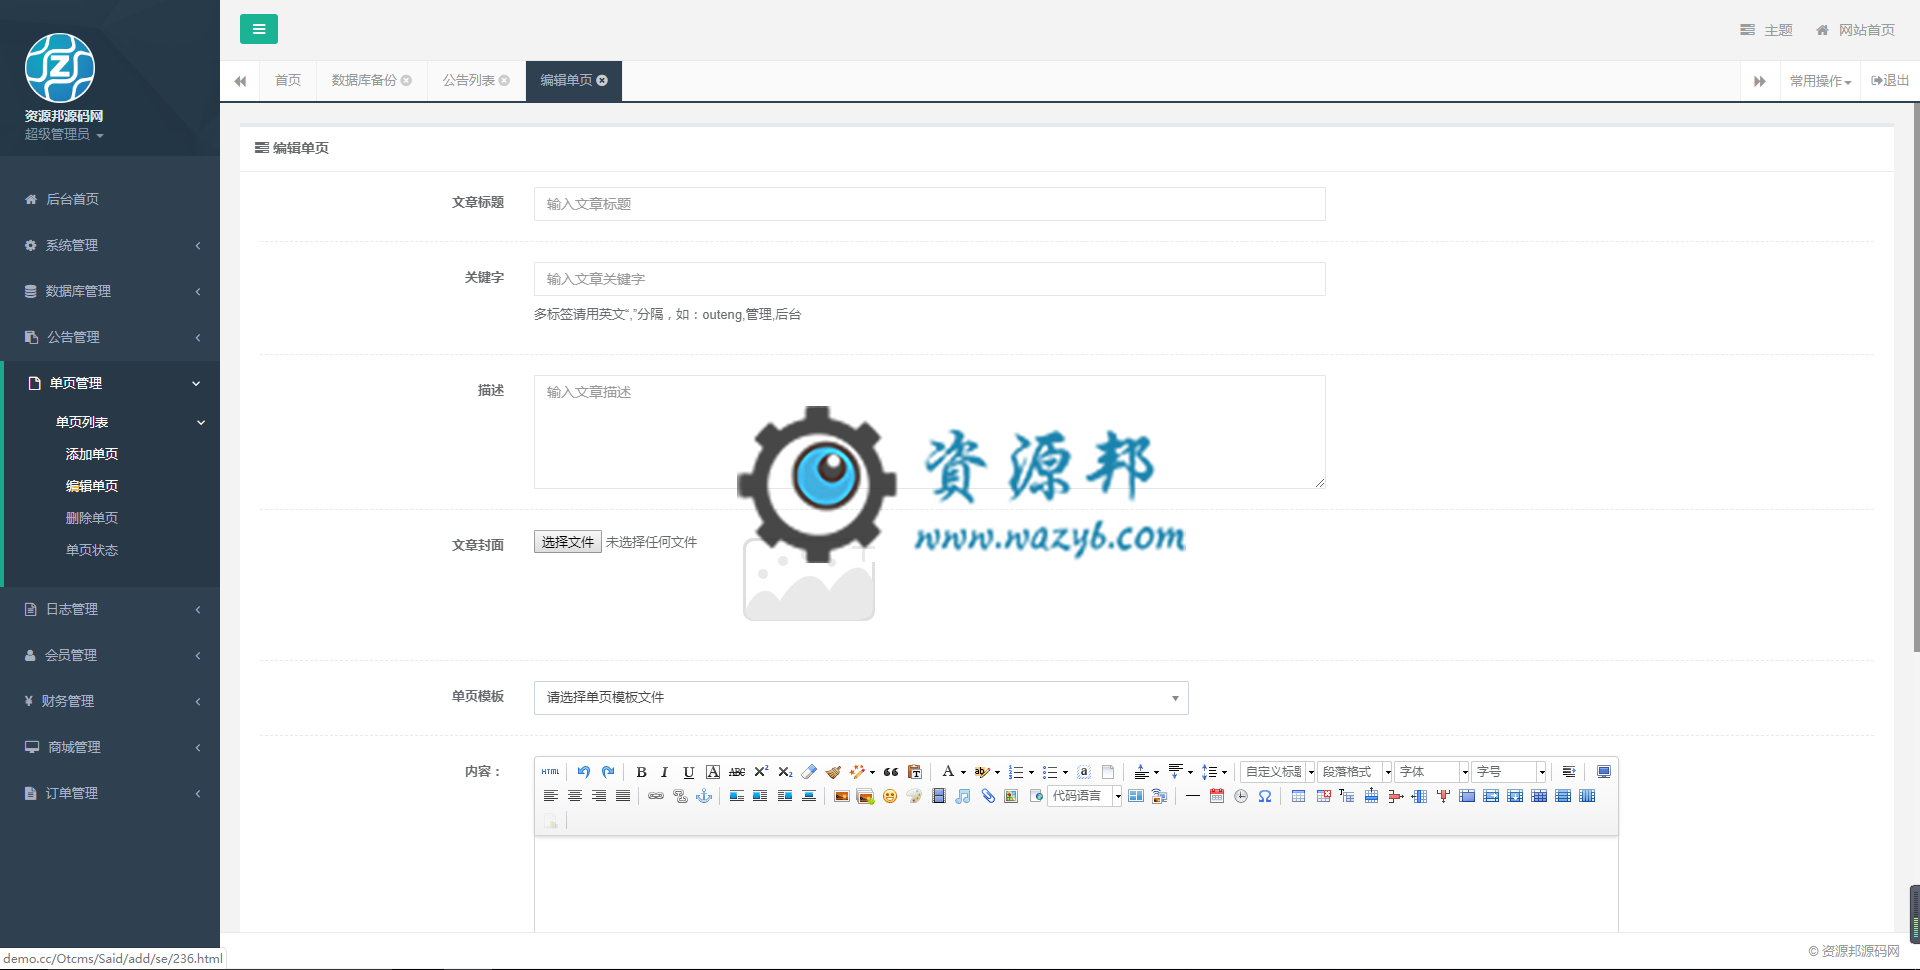Insert a hyperlink with the link icon
The width and height of the screenshot is (1920, 970).
(x=656, y=796)
